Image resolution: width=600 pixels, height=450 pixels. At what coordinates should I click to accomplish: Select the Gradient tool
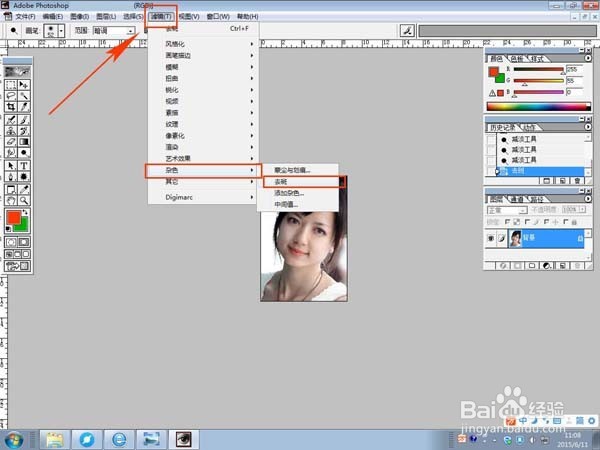click(24, 142)
